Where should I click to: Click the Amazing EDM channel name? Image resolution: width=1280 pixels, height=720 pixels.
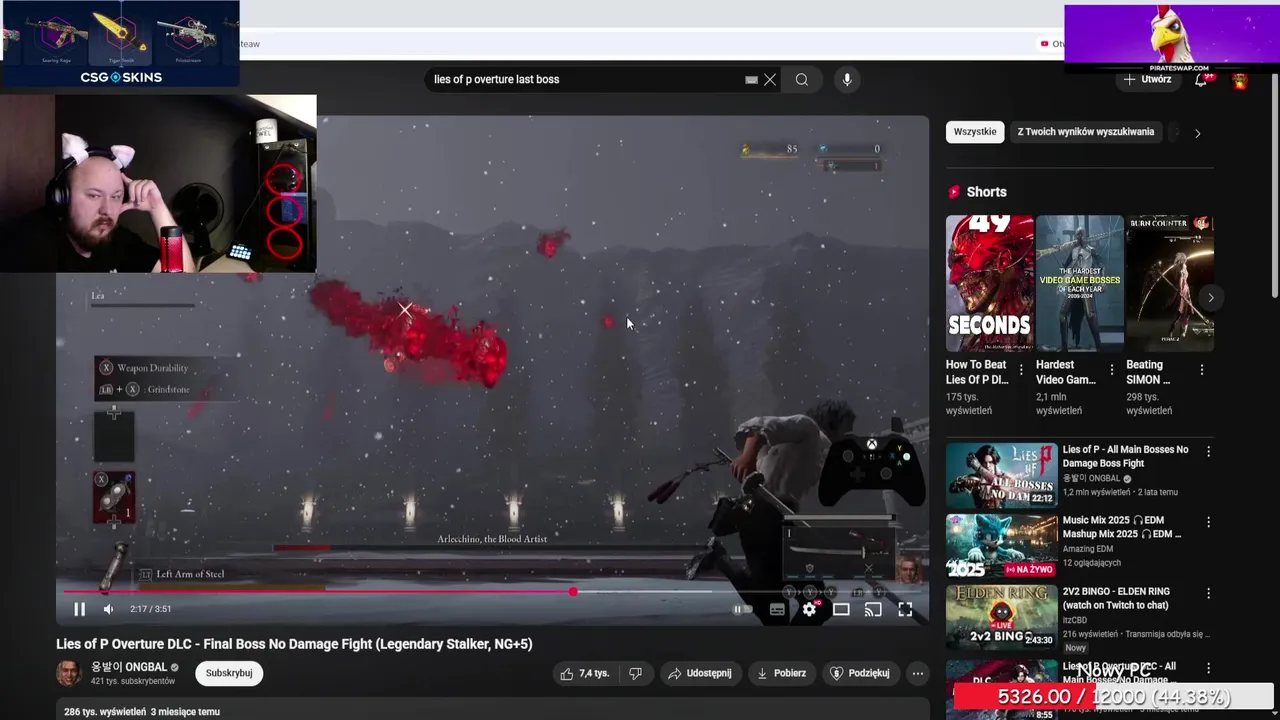tap(1093, 549)
